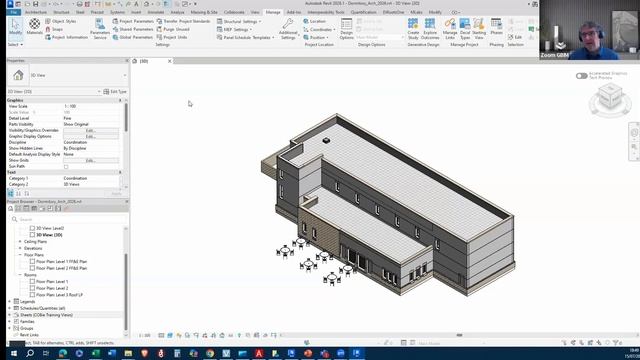Click Edit for Visibility/Graphics Overrides
This screenshot has width=640, height=360.
pos(91,130)
